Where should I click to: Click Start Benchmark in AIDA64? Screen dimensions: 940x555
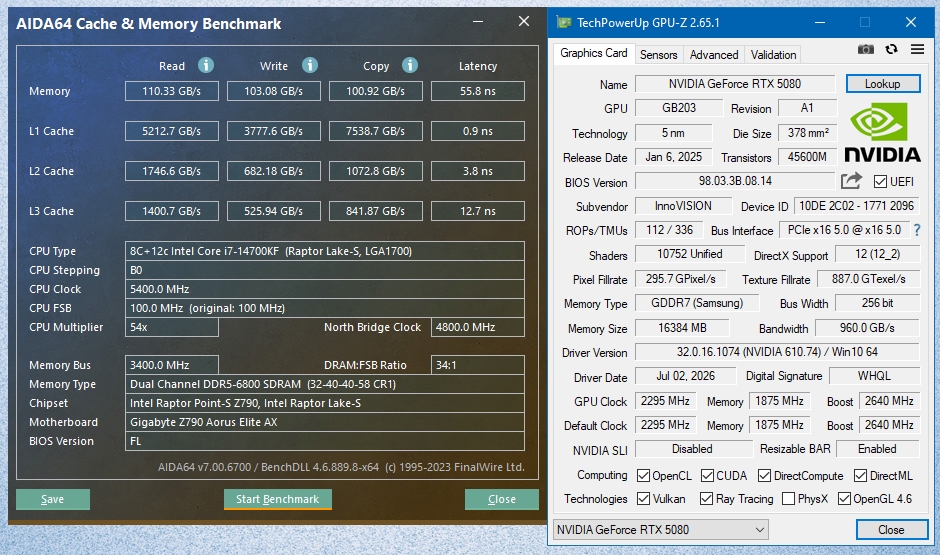[278, 499]
